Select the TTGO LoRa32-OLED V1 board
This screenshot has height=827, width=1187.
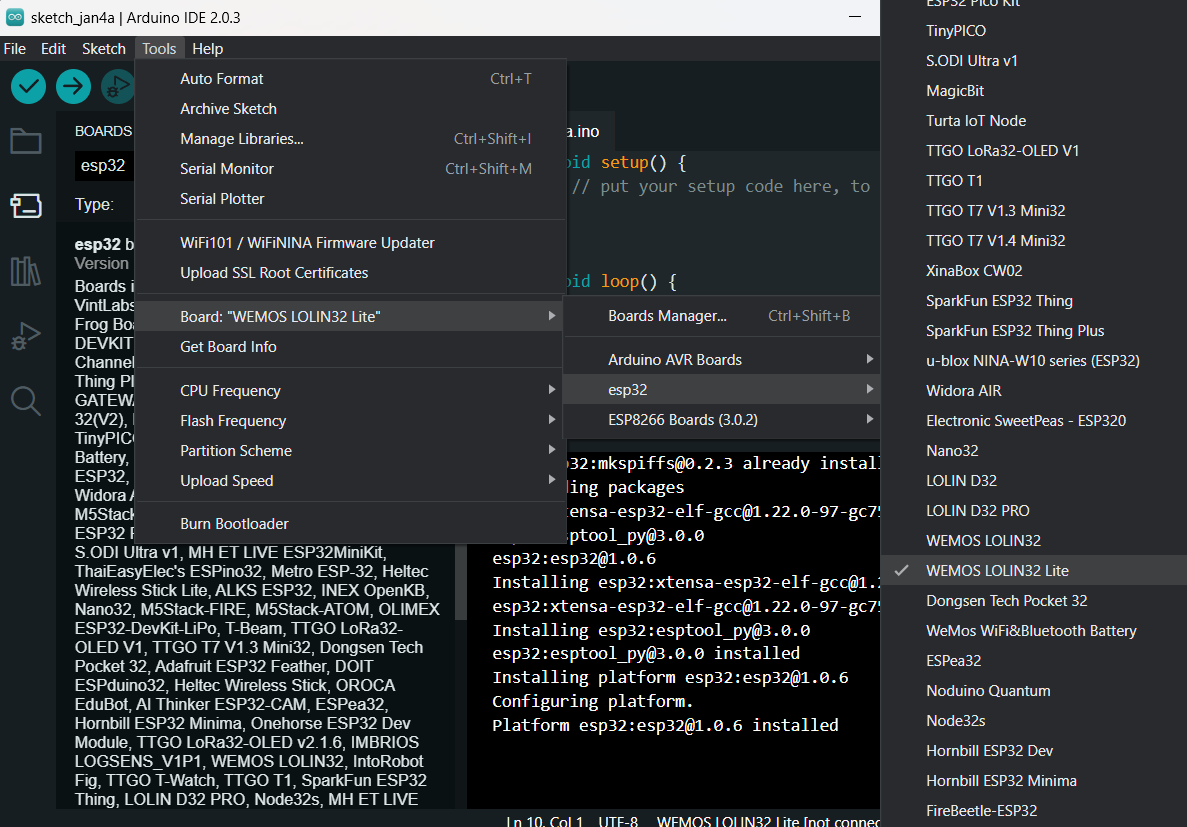pos(1033,151)
